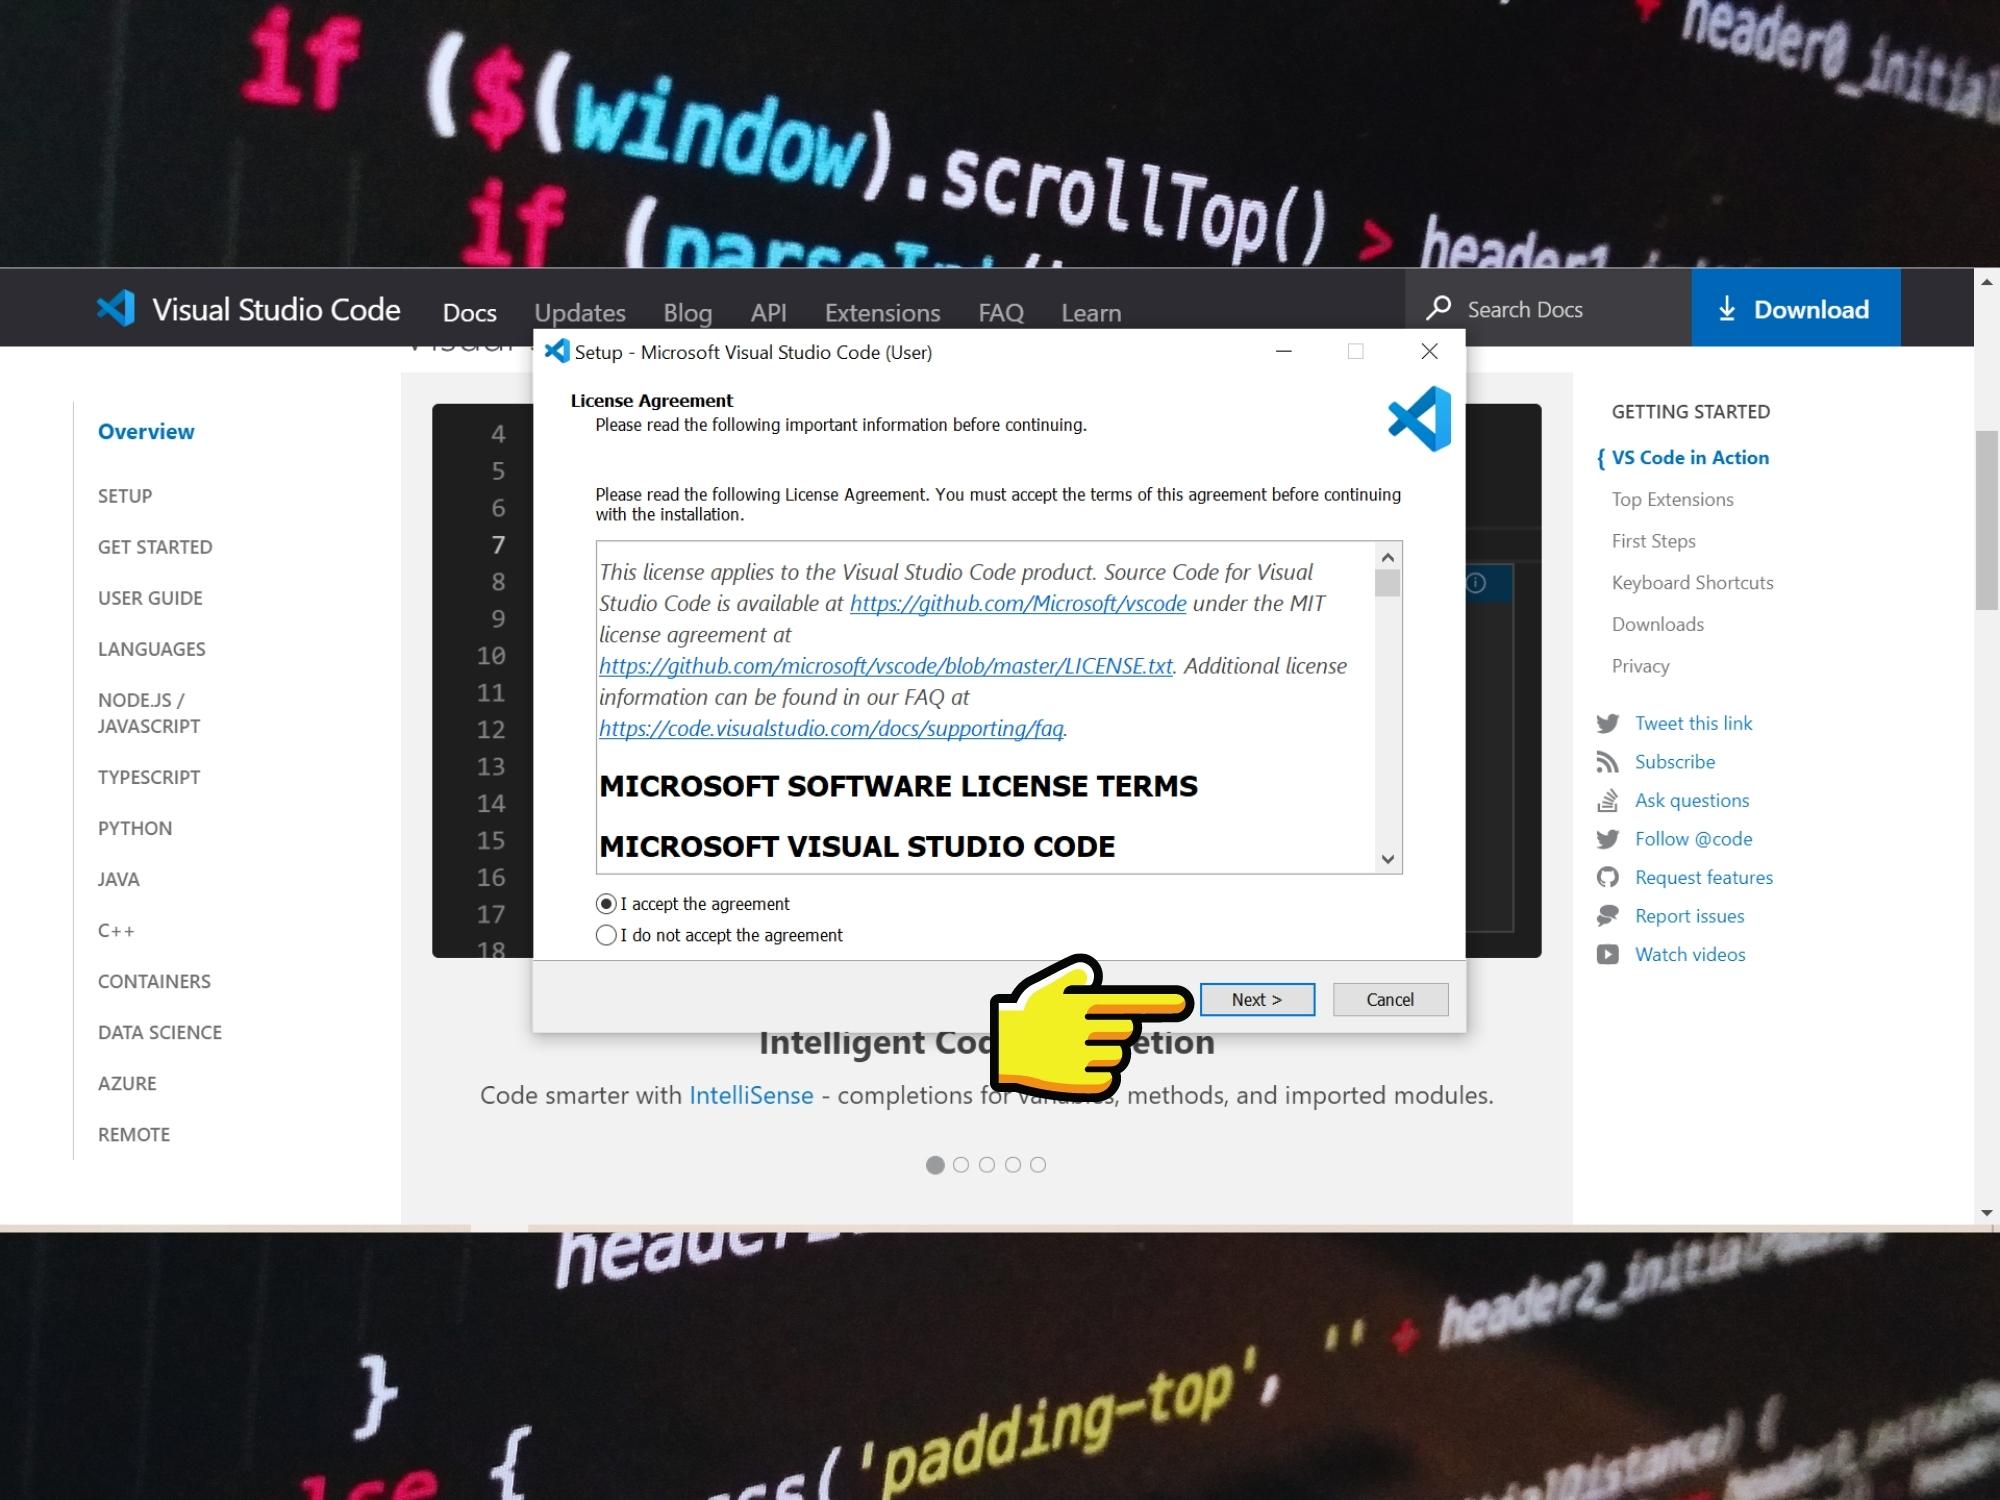Screen dimensions: 2000x1500
Task: Jump to First Steps section
Action: [x=1654, y=541]
